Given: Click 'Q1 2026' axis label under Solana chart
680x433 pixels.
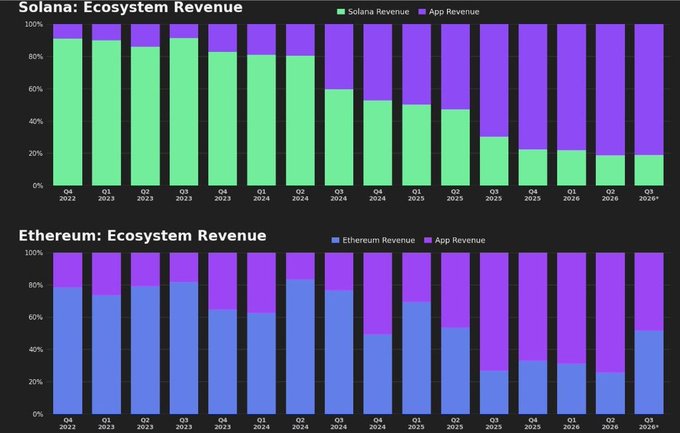Looking at the screenshot, I should click(x=572, y=195).
